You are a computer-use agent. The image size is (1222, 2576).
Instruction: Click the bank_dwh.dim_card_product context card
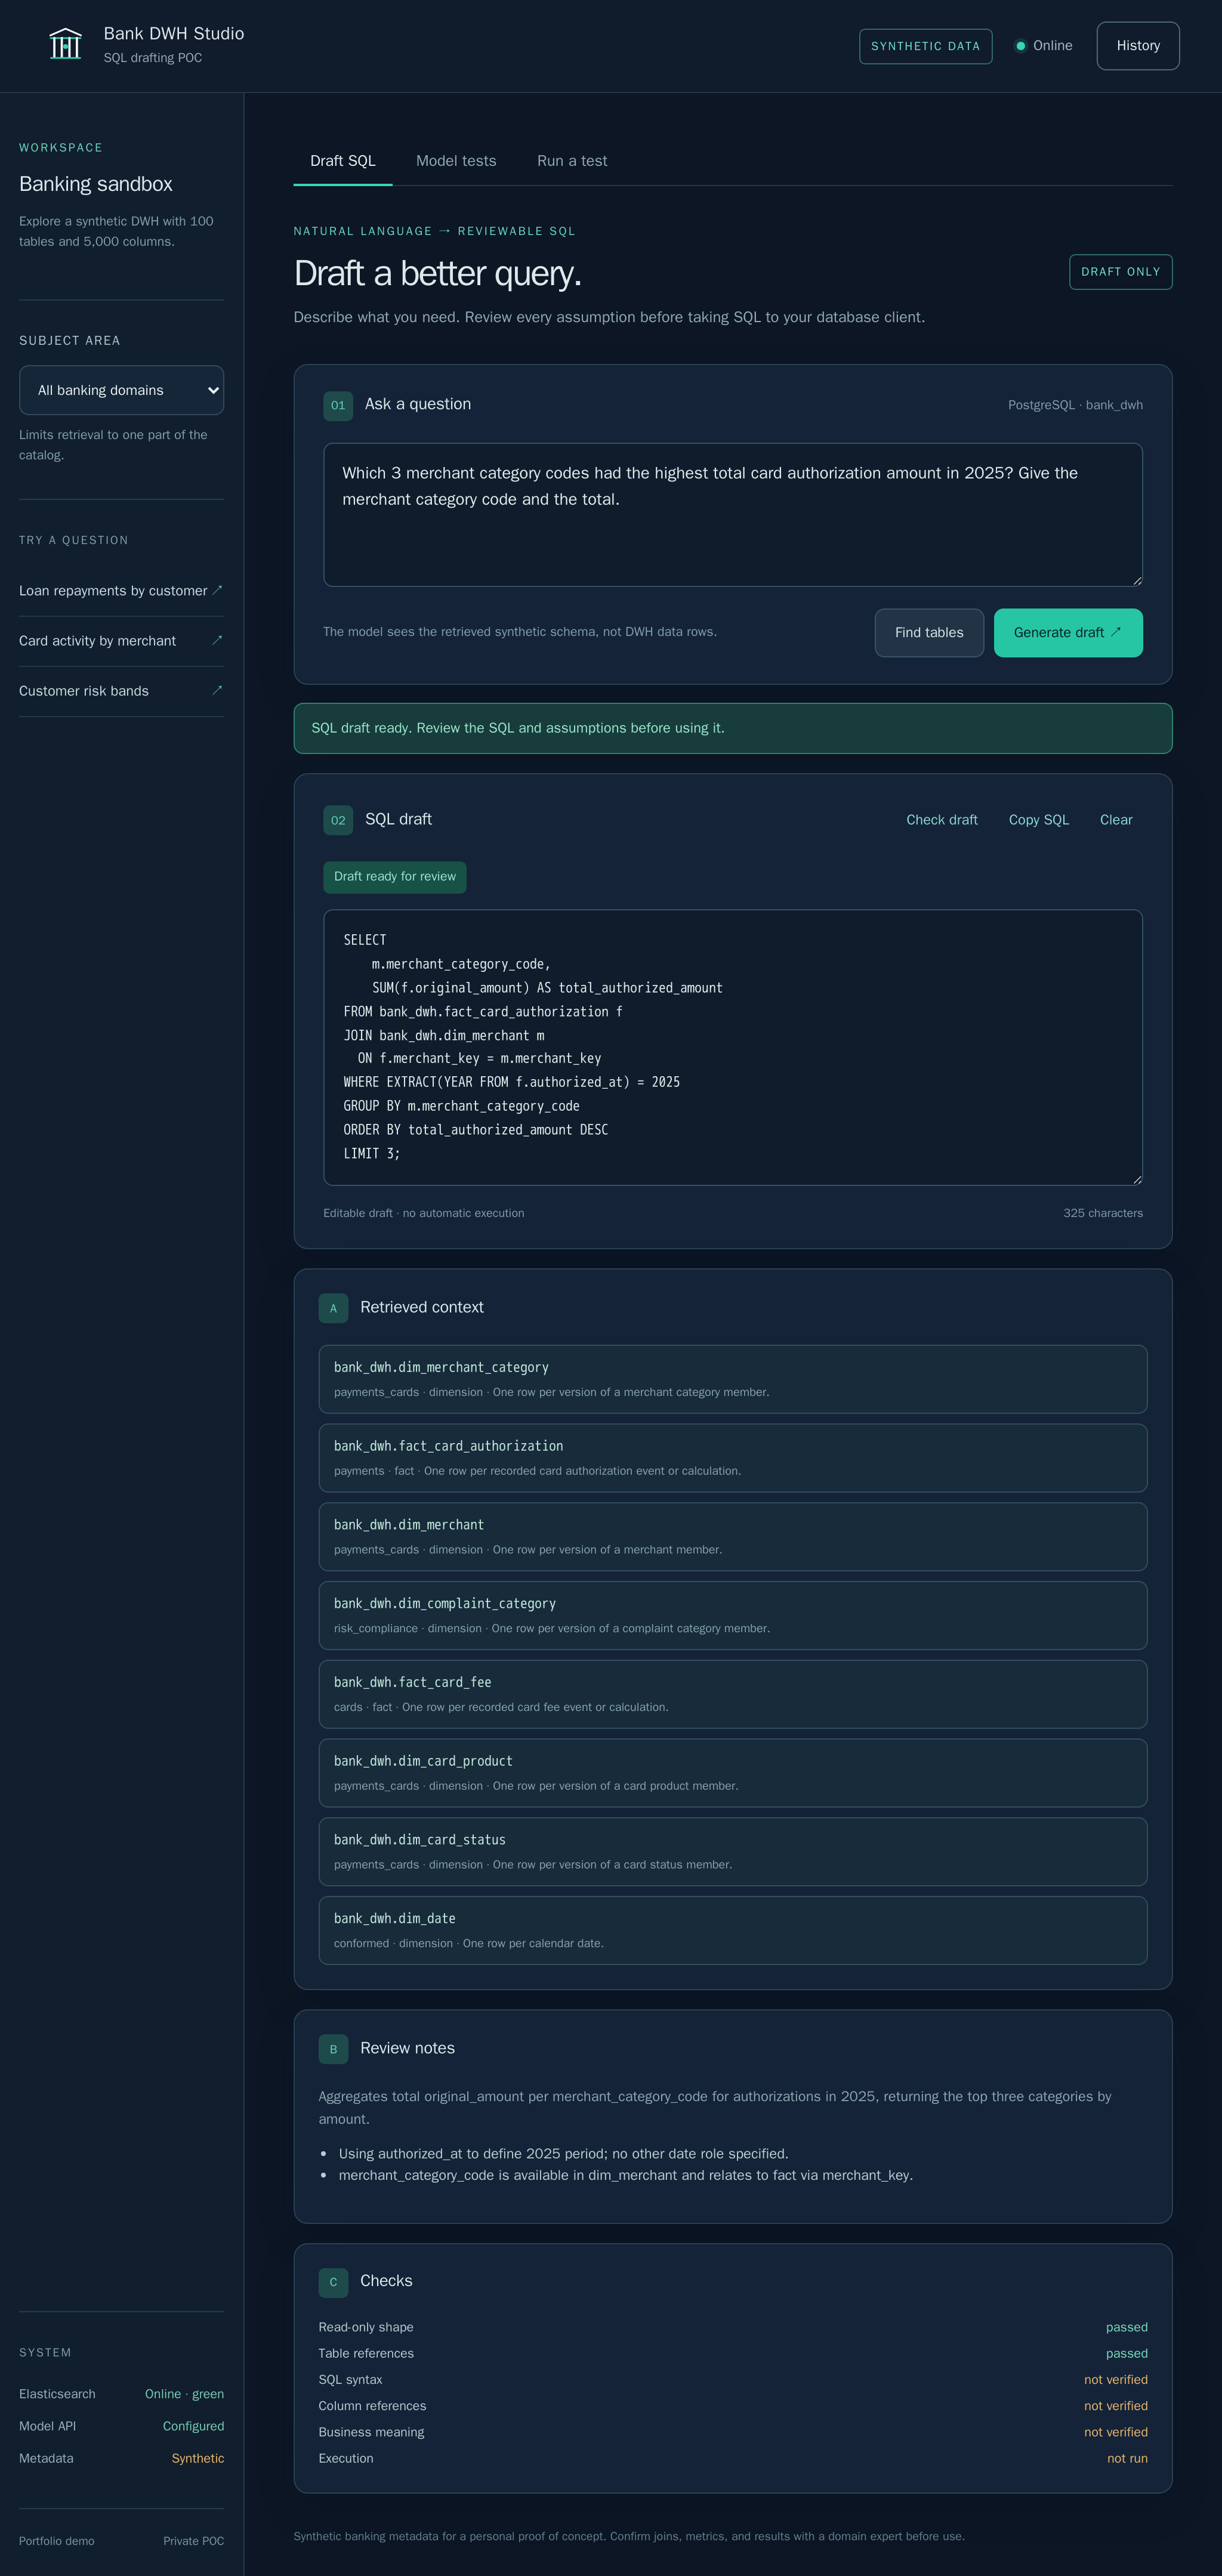coord(733,1773)
